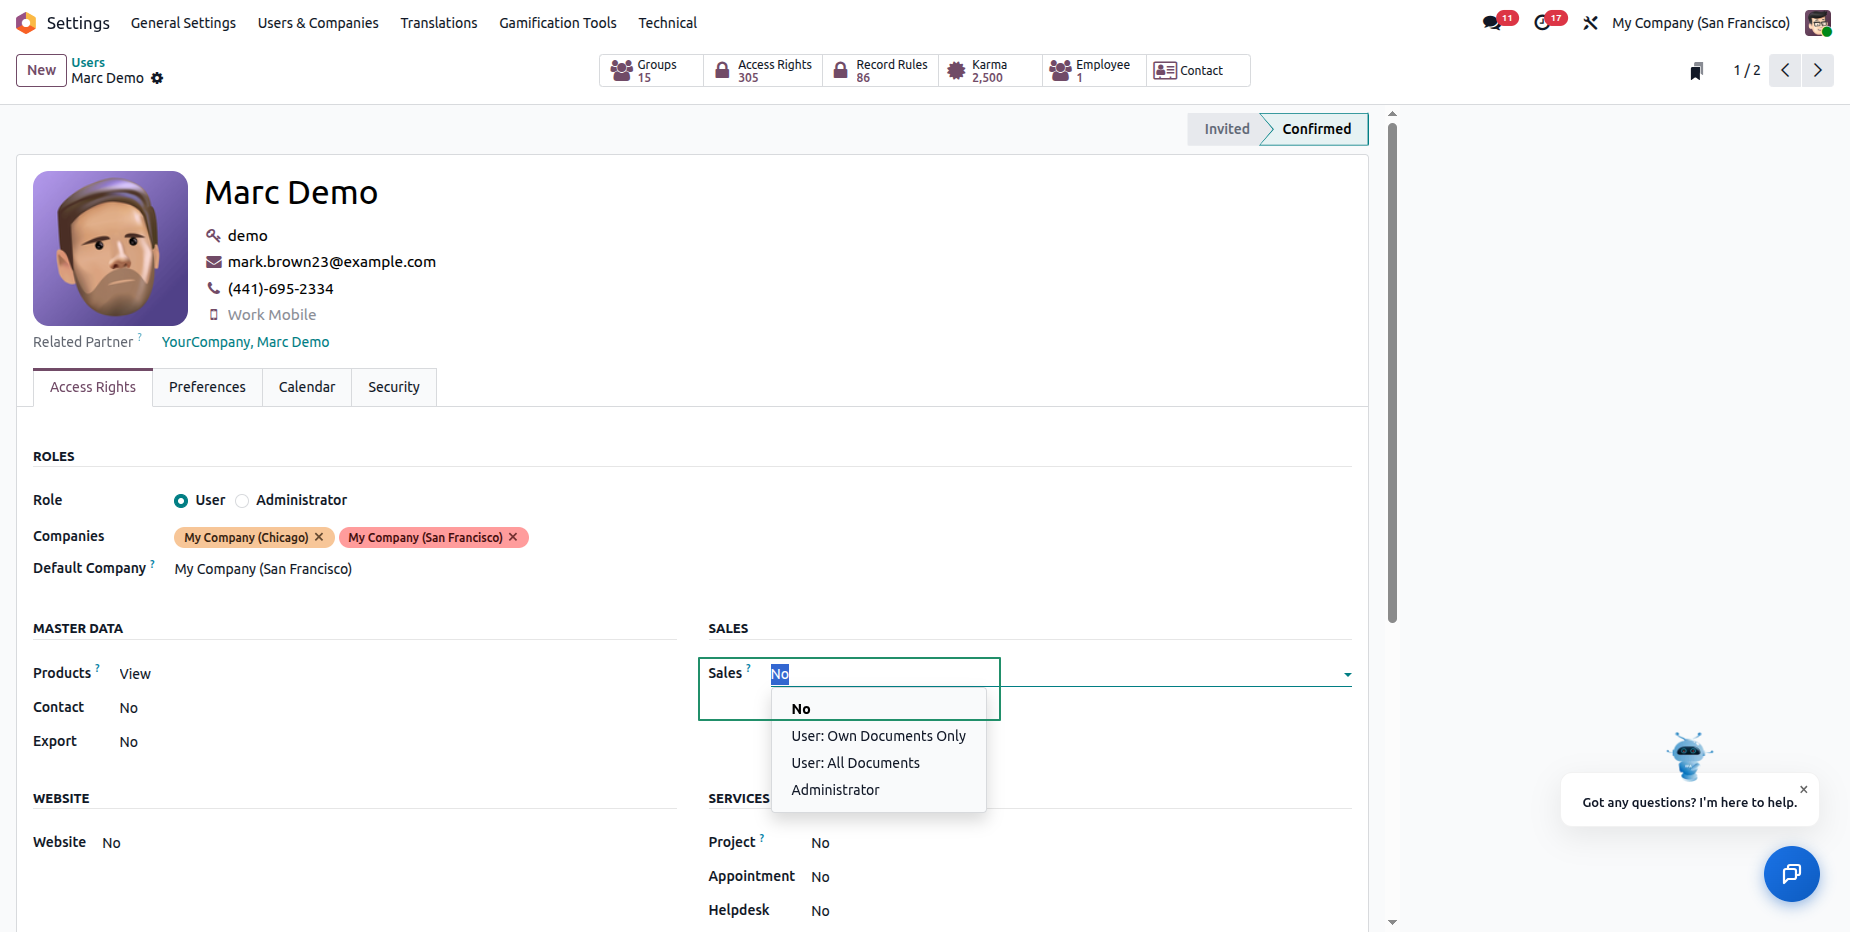Go to next record arrow
The height and width of the screenshot is (932, 1850).
[x=1818, y=70]
